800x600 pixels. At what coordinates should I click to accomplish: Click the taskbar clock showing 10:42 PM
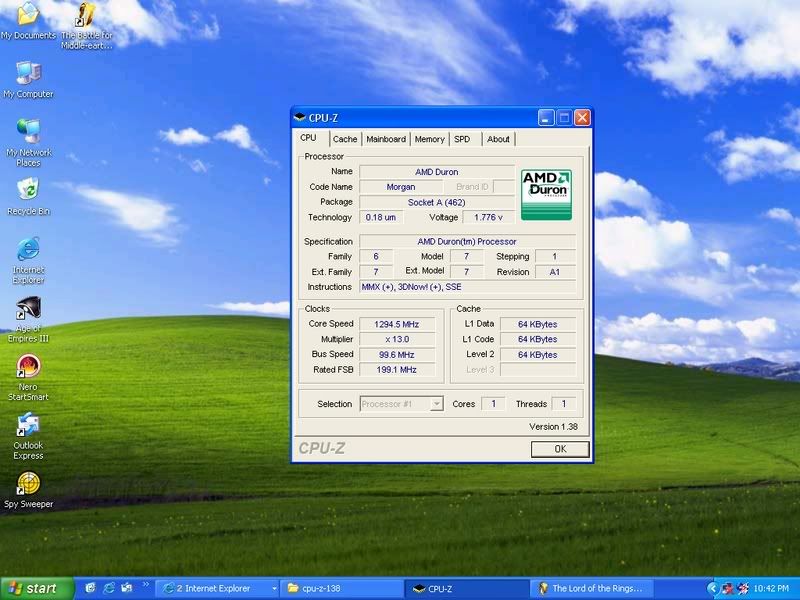771,589
